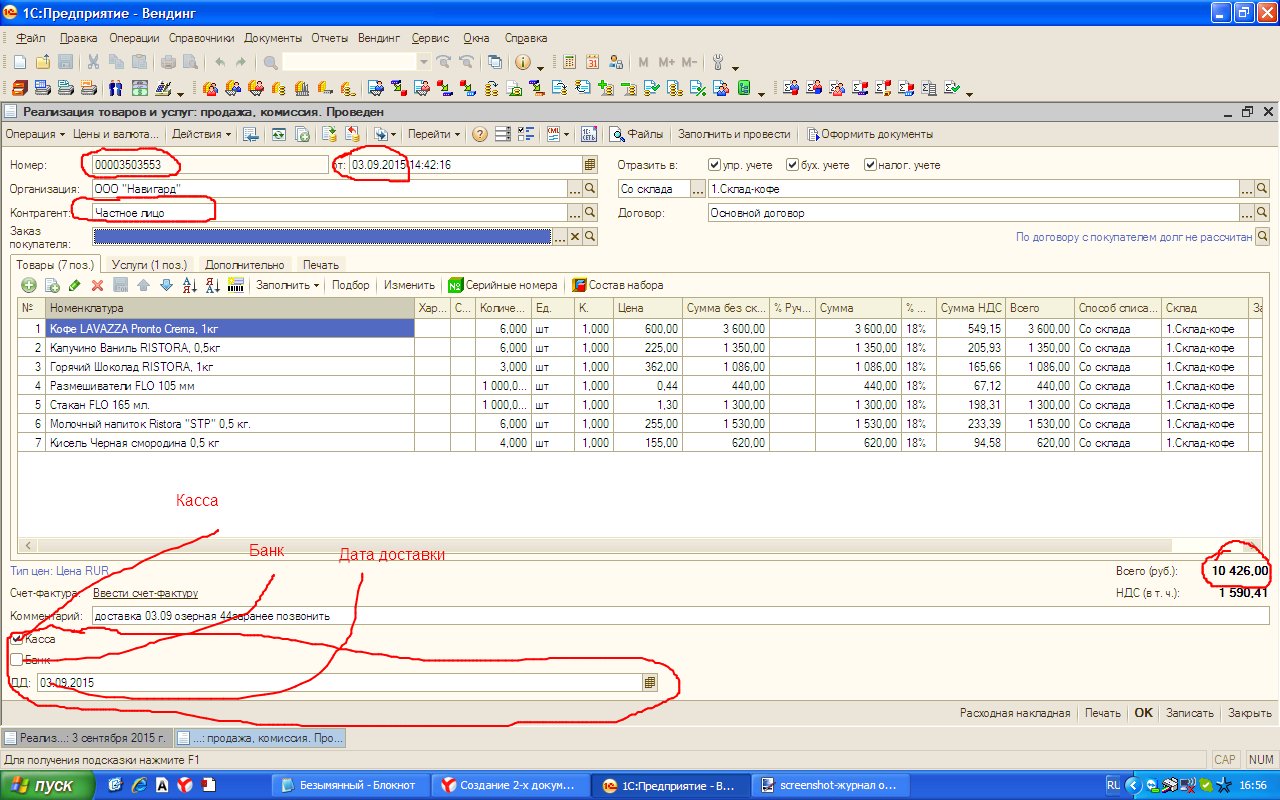Open the Справочники menu
Image resolution: width=1280 pixels, height=800 pixels.
pyautogui.click(x=201, y=38)
